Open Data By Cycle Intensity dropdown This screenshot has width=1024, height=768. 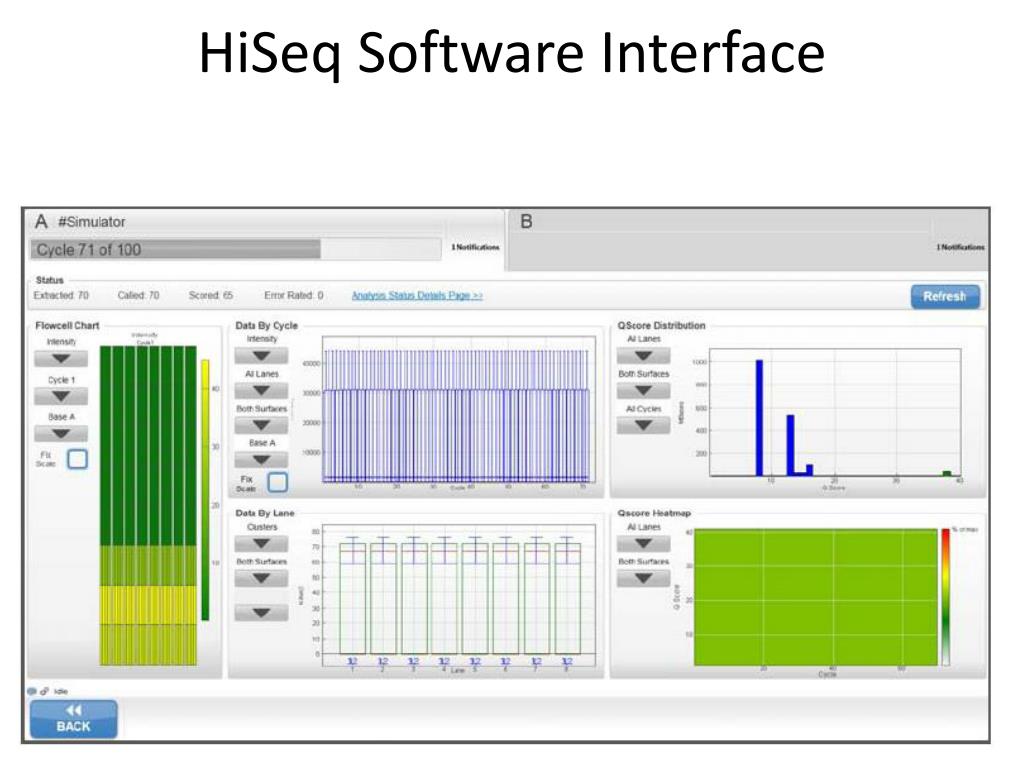[261, 356]
